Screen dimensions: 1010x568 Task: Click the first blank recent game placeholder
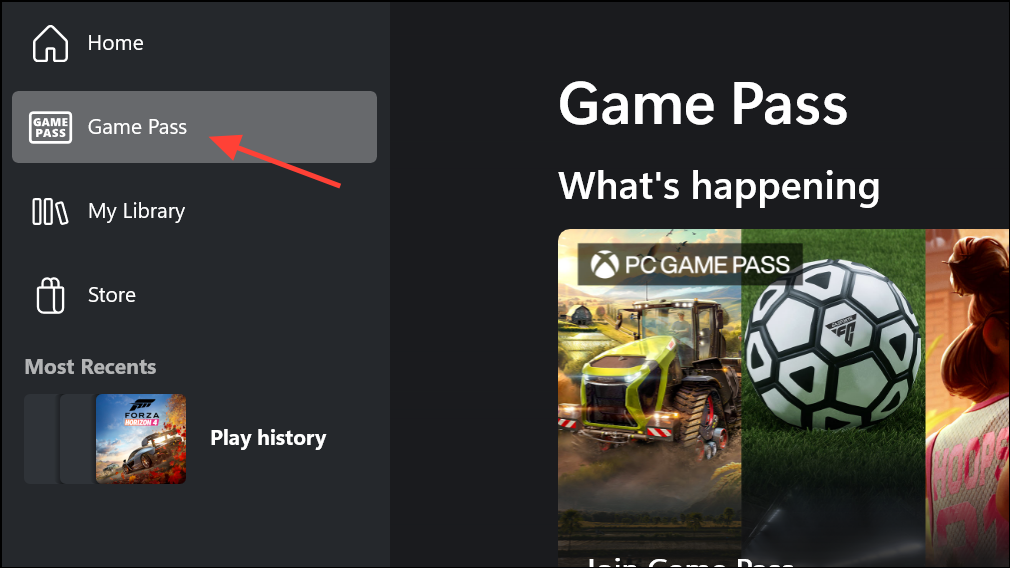pos(41,439)
